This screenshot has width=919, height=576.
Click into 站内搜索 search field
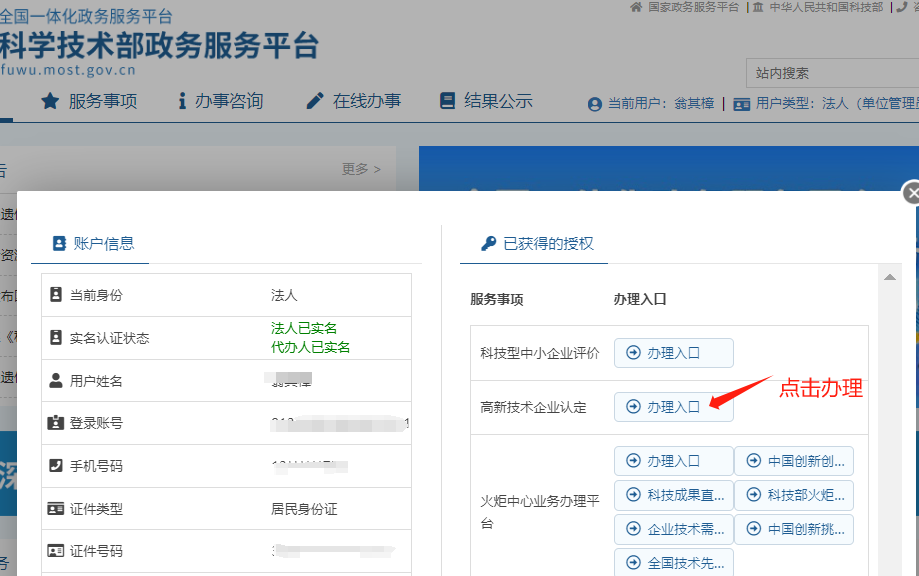830,73
